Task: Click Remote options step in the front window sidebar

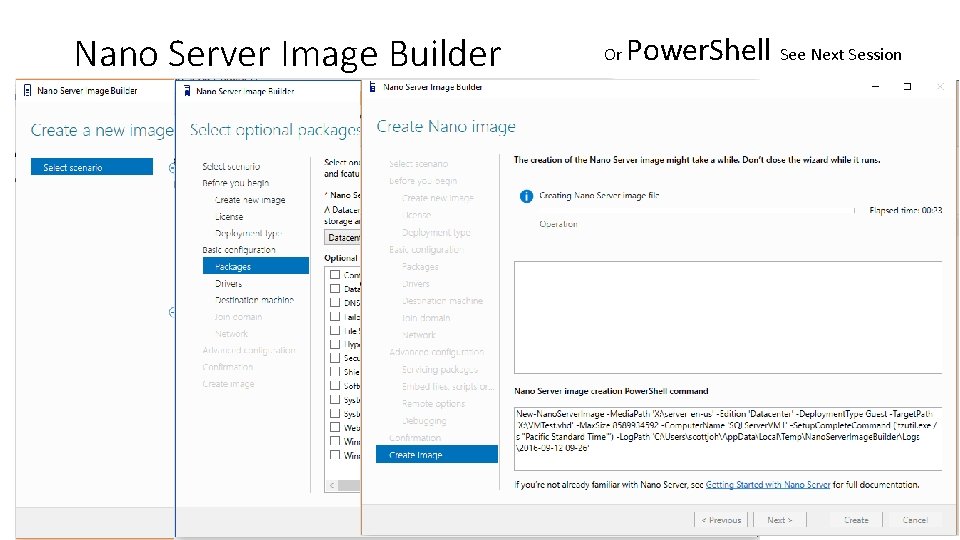Action: click(x=433, y=403)
